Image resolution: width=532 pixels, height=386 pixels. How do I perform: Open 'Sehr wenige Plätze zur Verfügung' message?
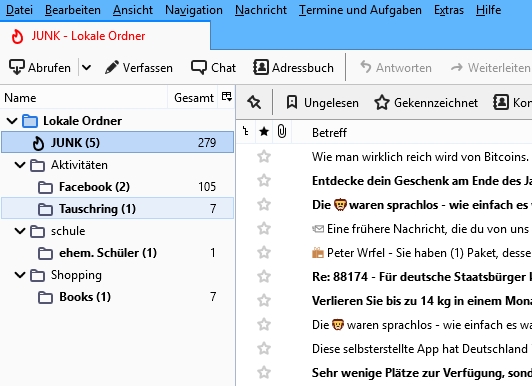point(422,373)
